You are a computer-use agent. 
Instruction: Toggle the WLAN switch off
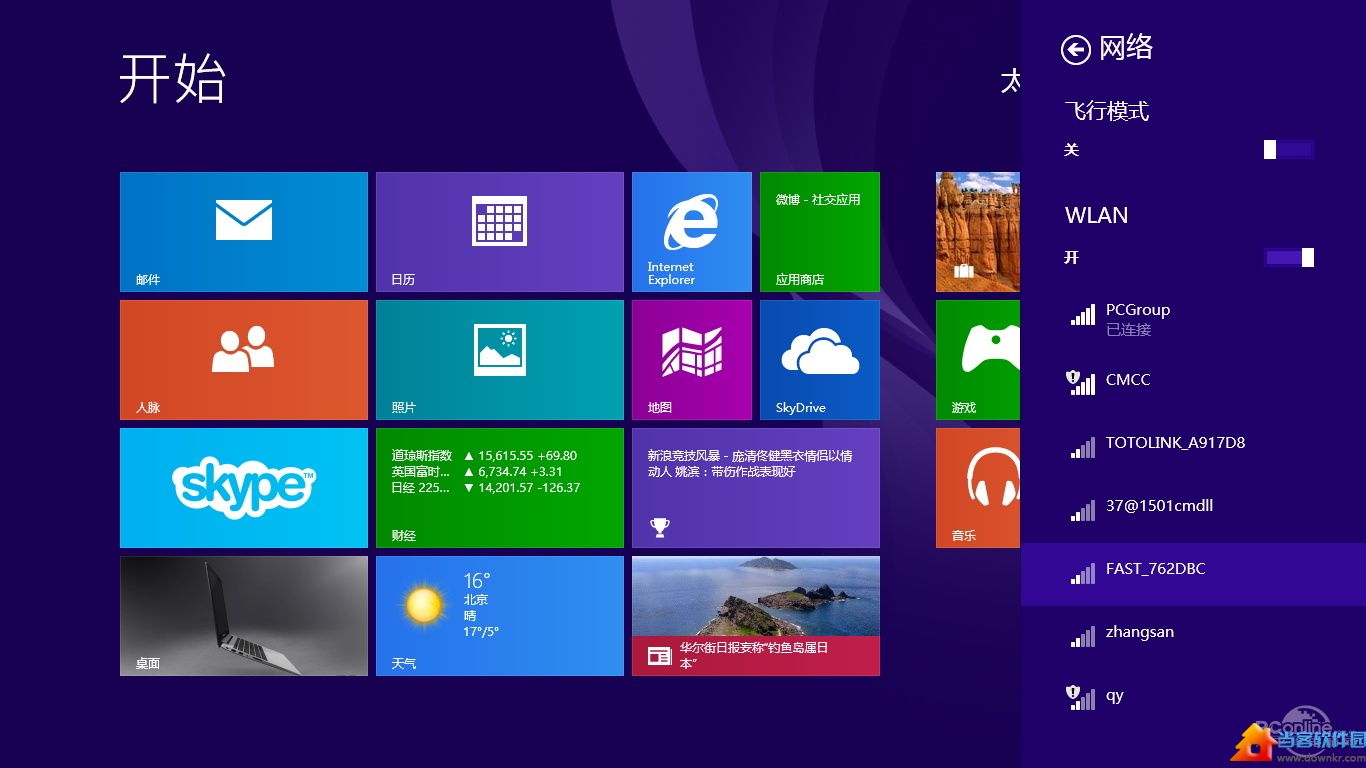[1288, 258]
